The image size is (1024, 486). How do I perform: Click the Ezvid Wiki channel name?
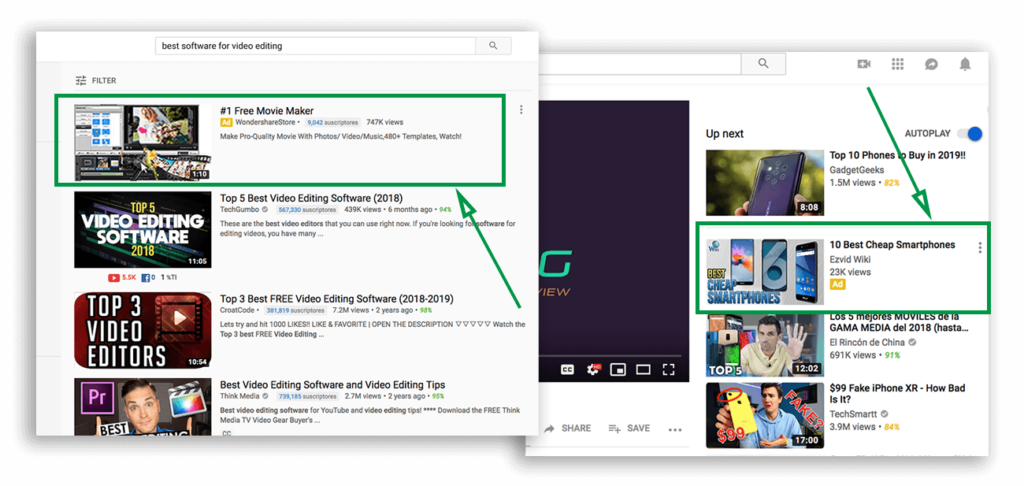(x=850, y=259)
